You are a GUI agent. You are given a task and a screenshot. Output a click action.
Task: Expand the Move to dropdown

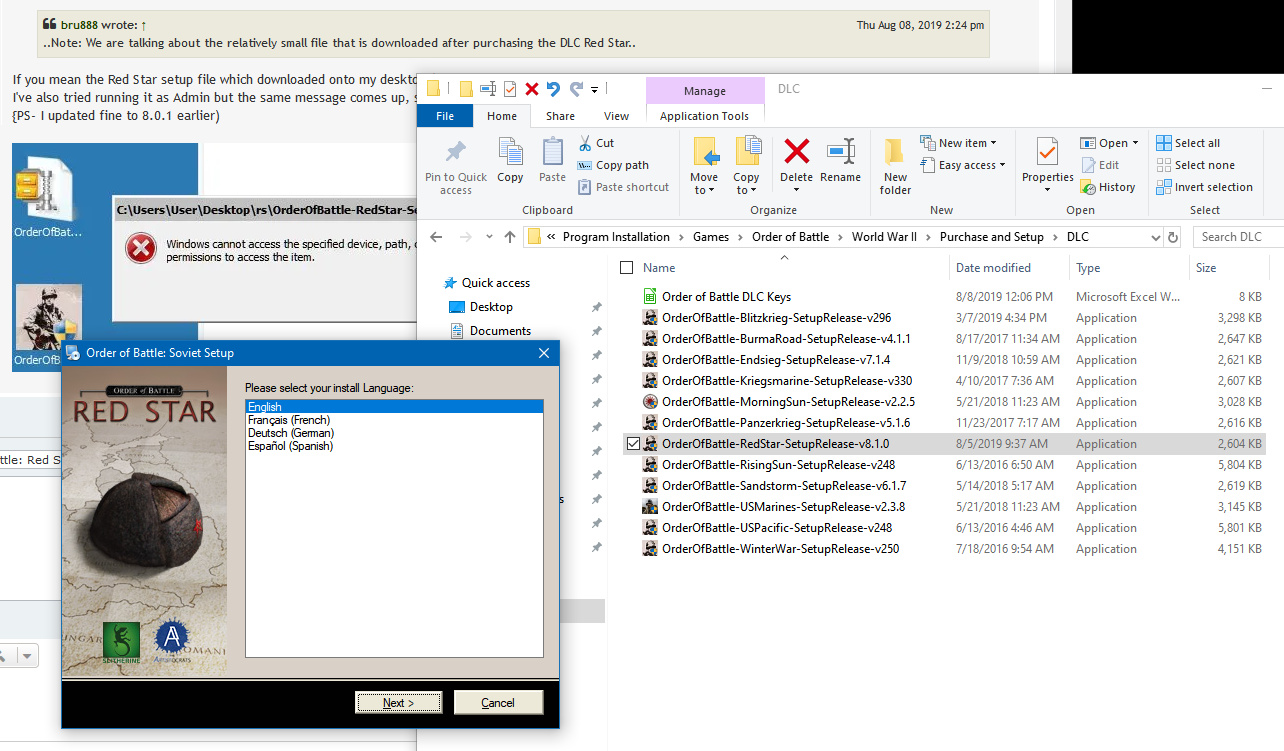pyautogui.click(x=704, y=190)
